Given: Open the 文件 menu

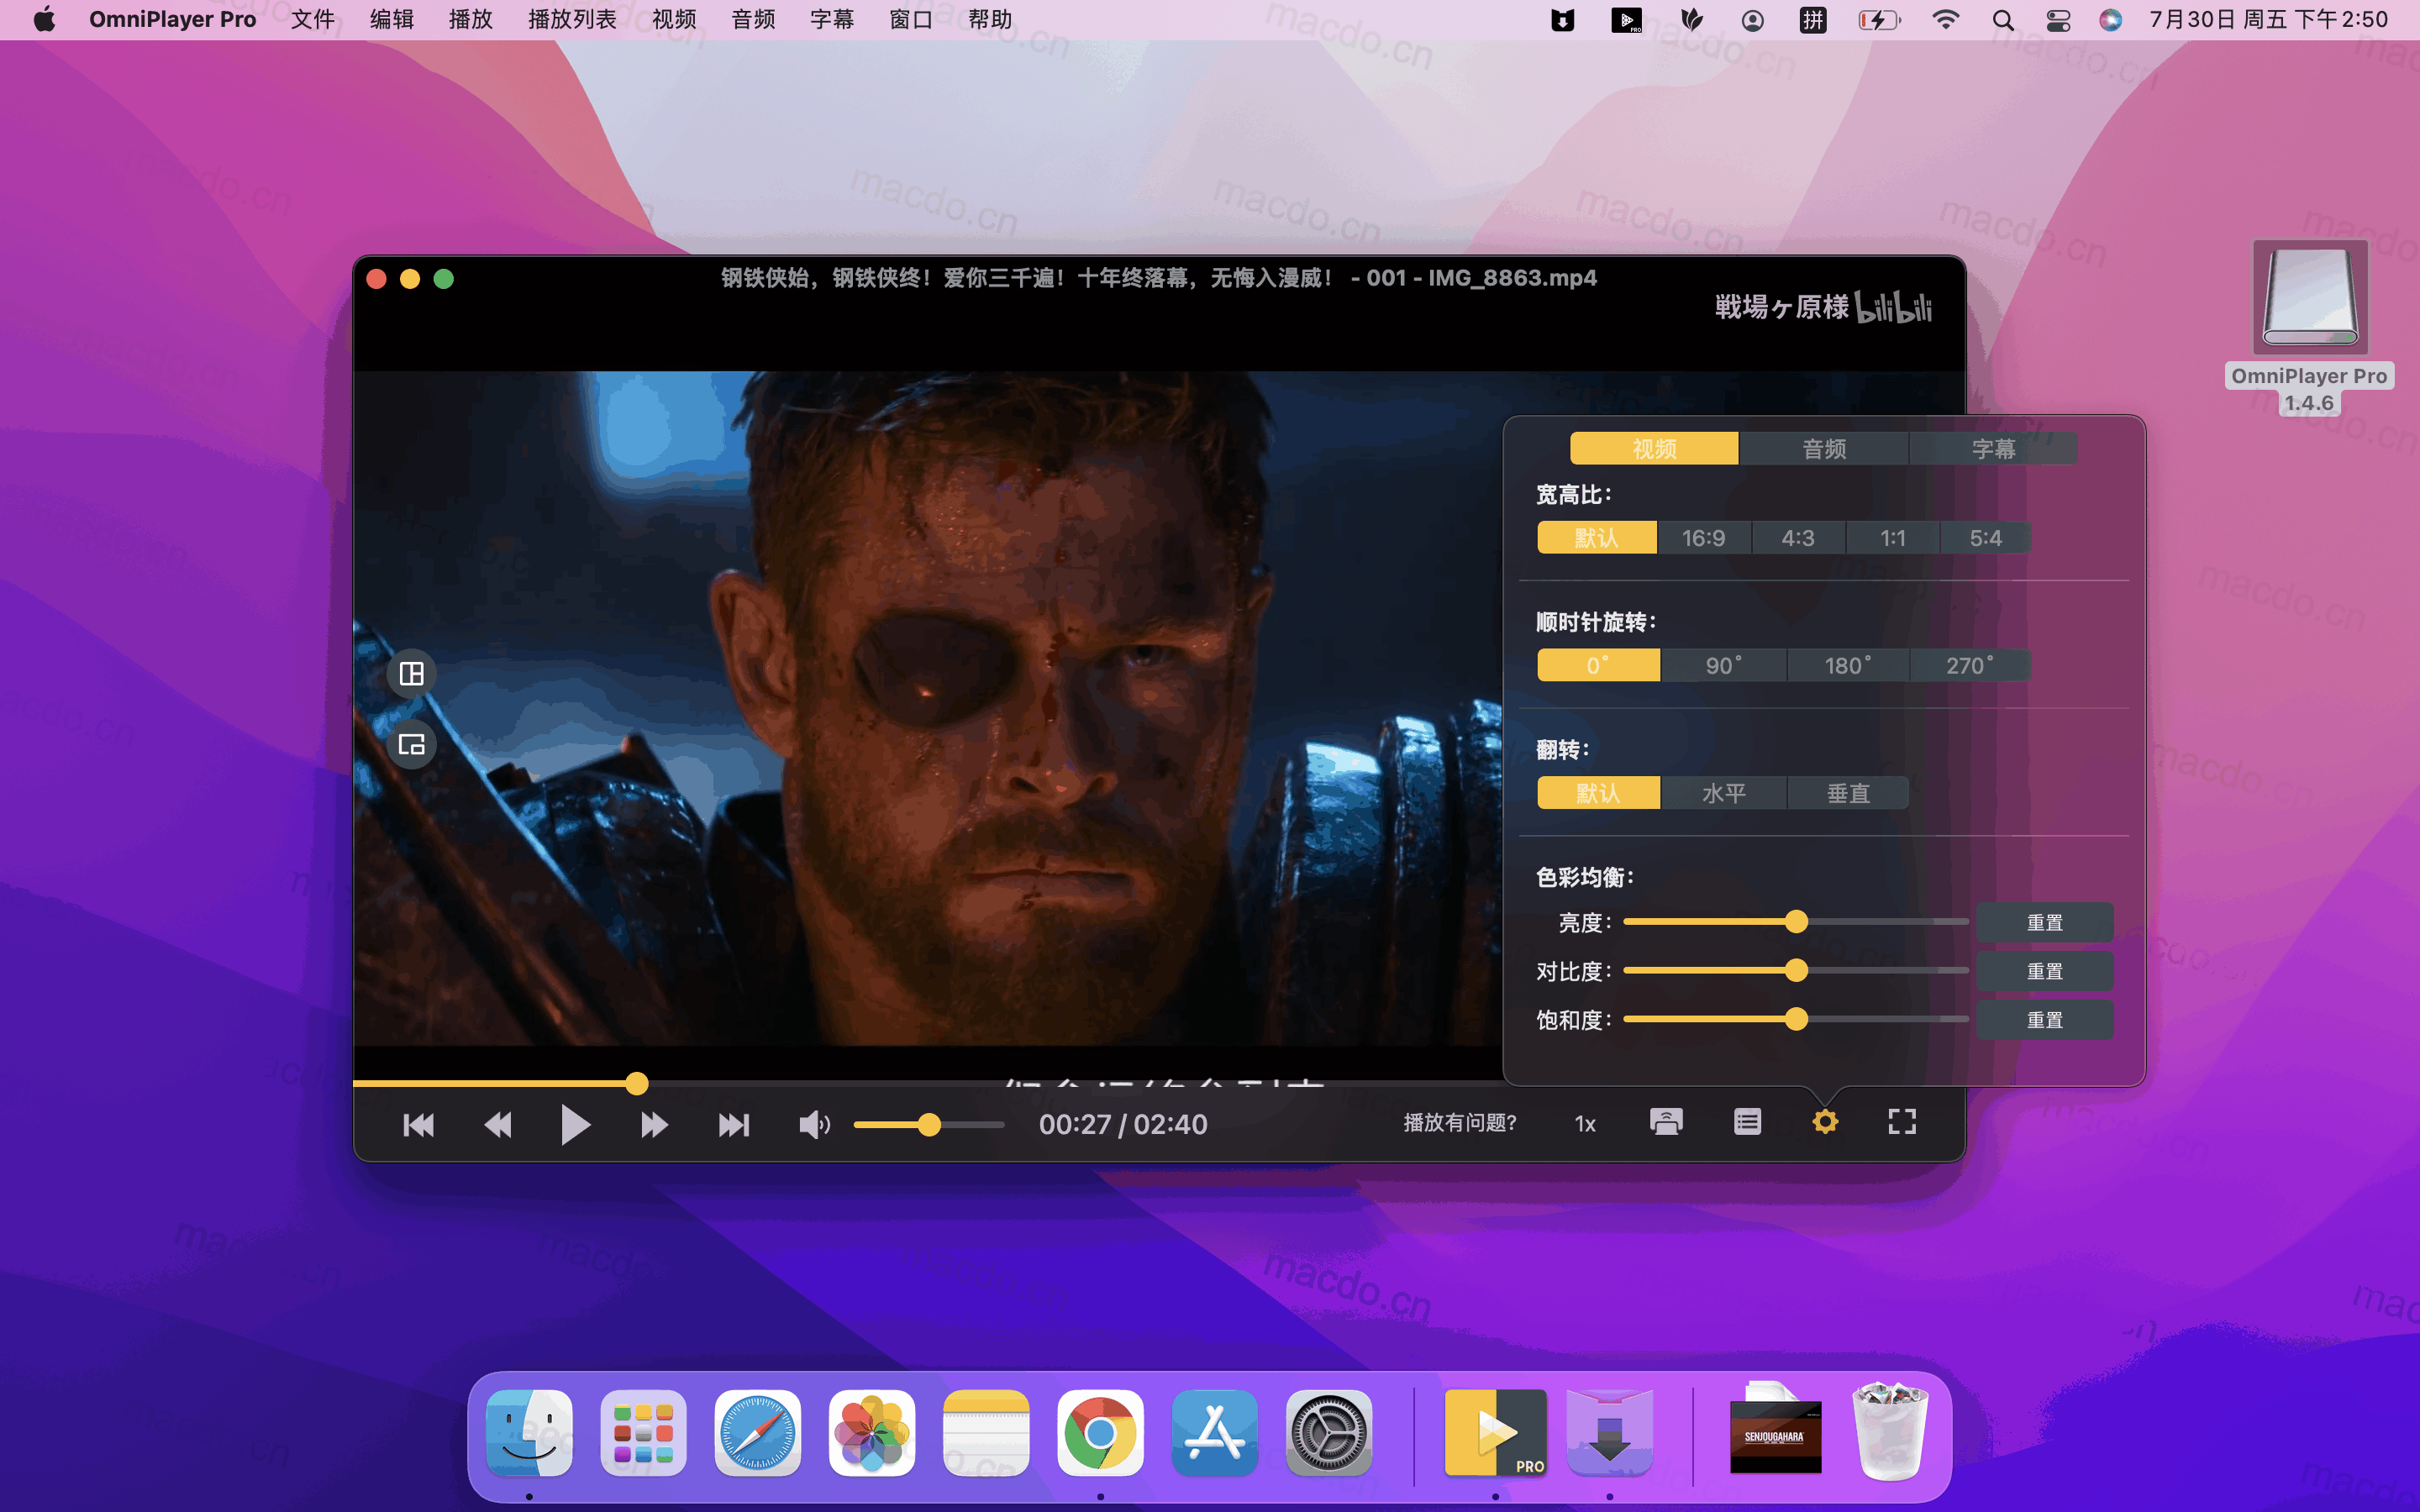Looking at the screenshot, I should tap(313, 19).
